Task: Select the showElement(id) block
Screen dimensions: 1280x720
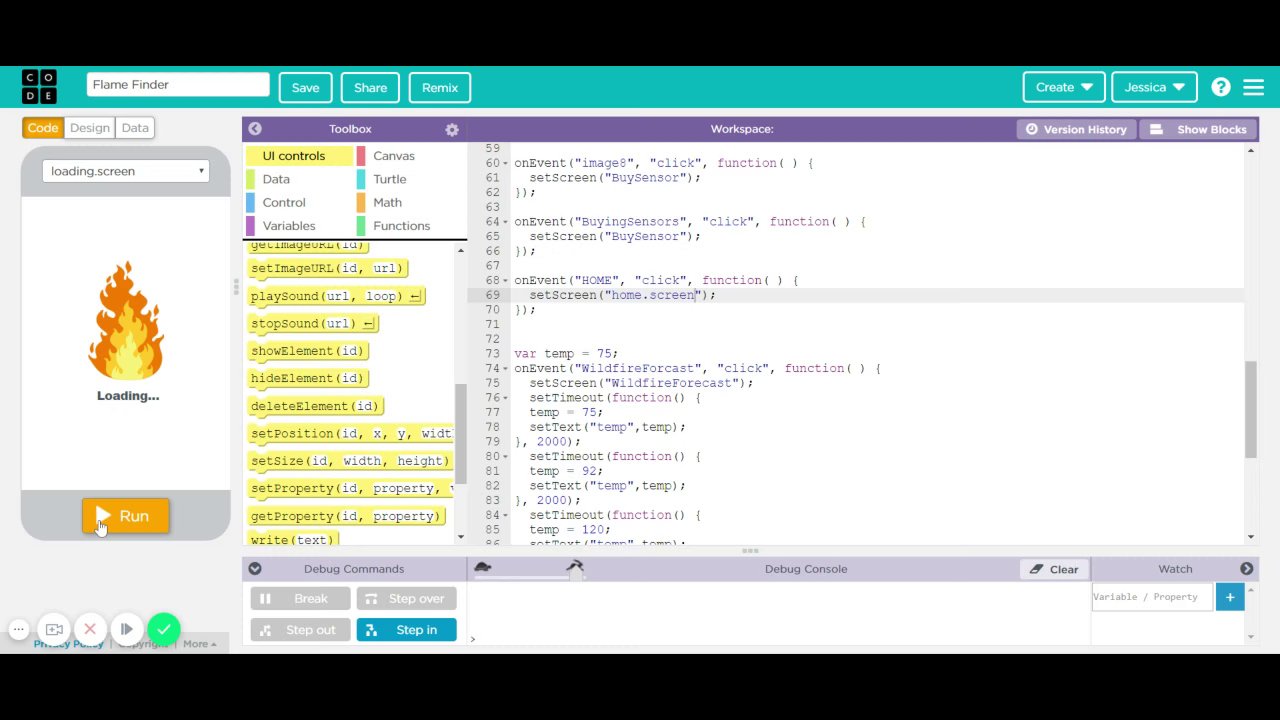Action: point(308,351)
